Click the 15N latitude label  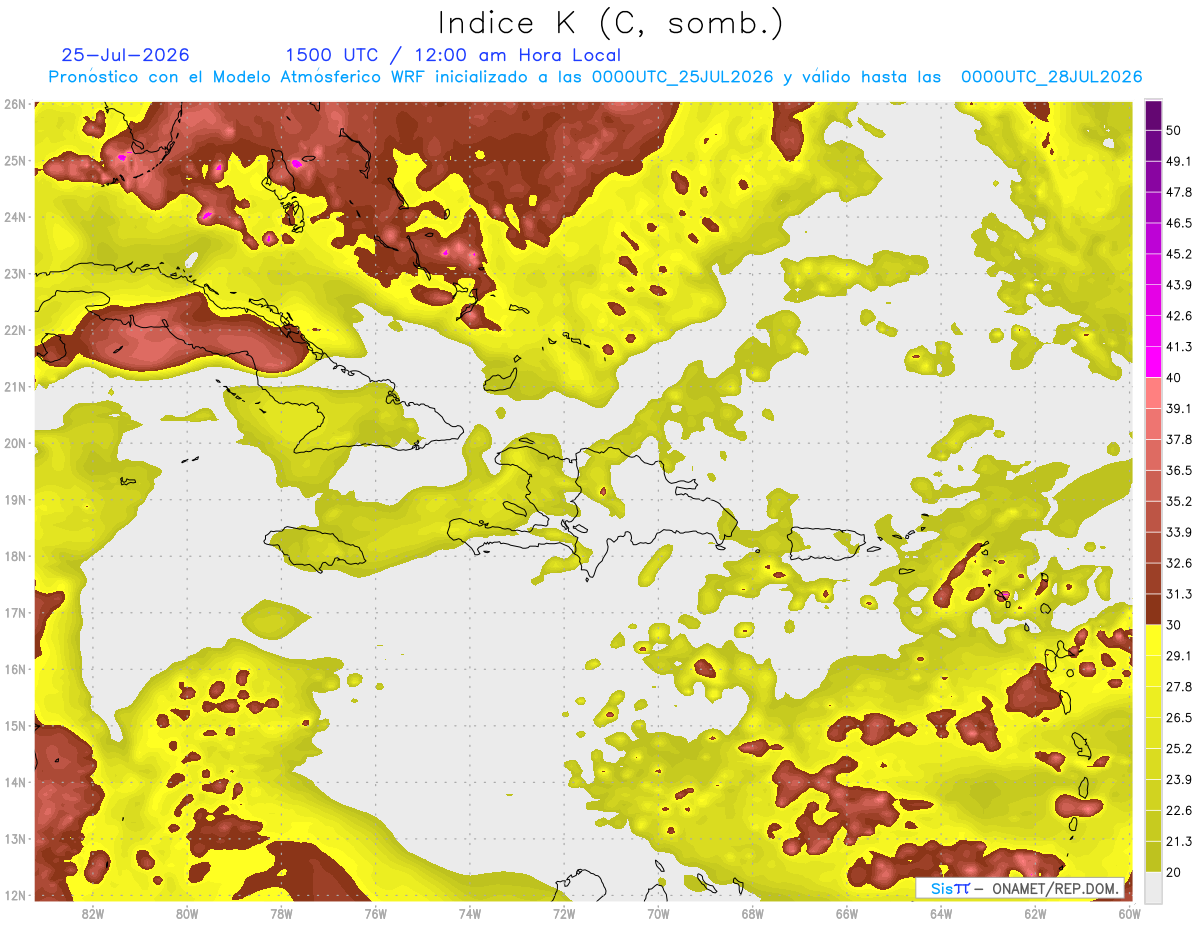(15, 725)
